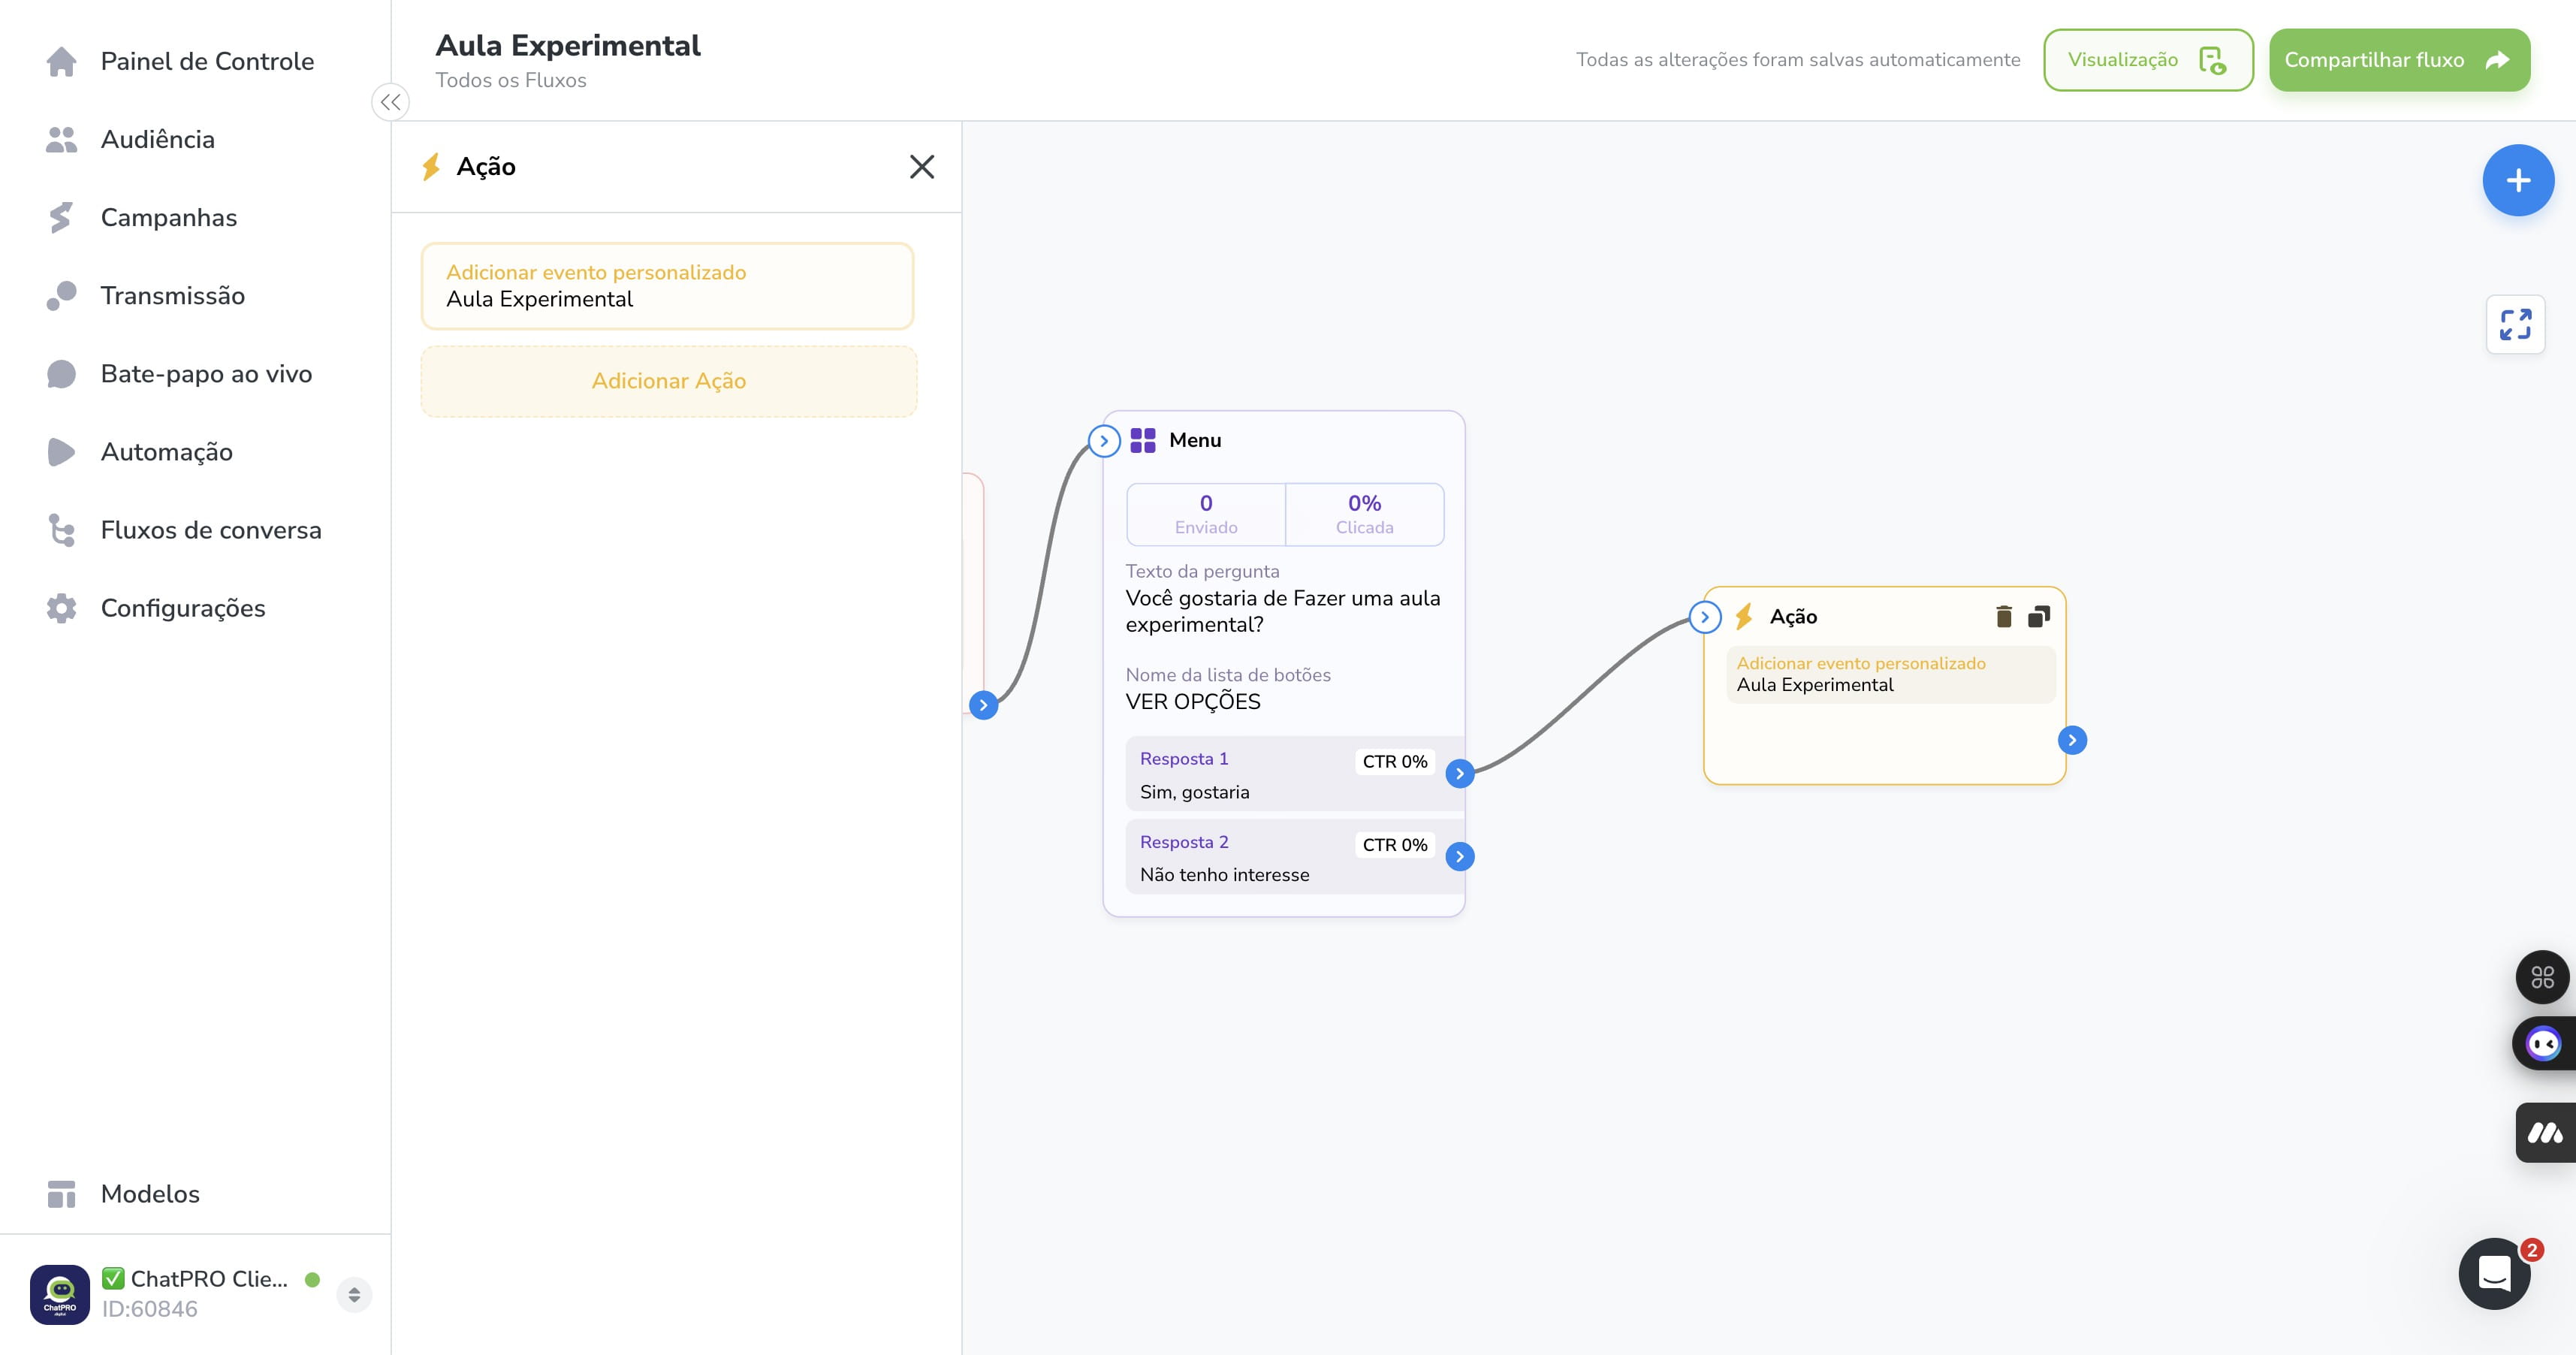Click Resposta 1 output connector arrow
The width and height of the screenshot is (2576, 1355).
pyautogui.click(x=1460, y=774)
